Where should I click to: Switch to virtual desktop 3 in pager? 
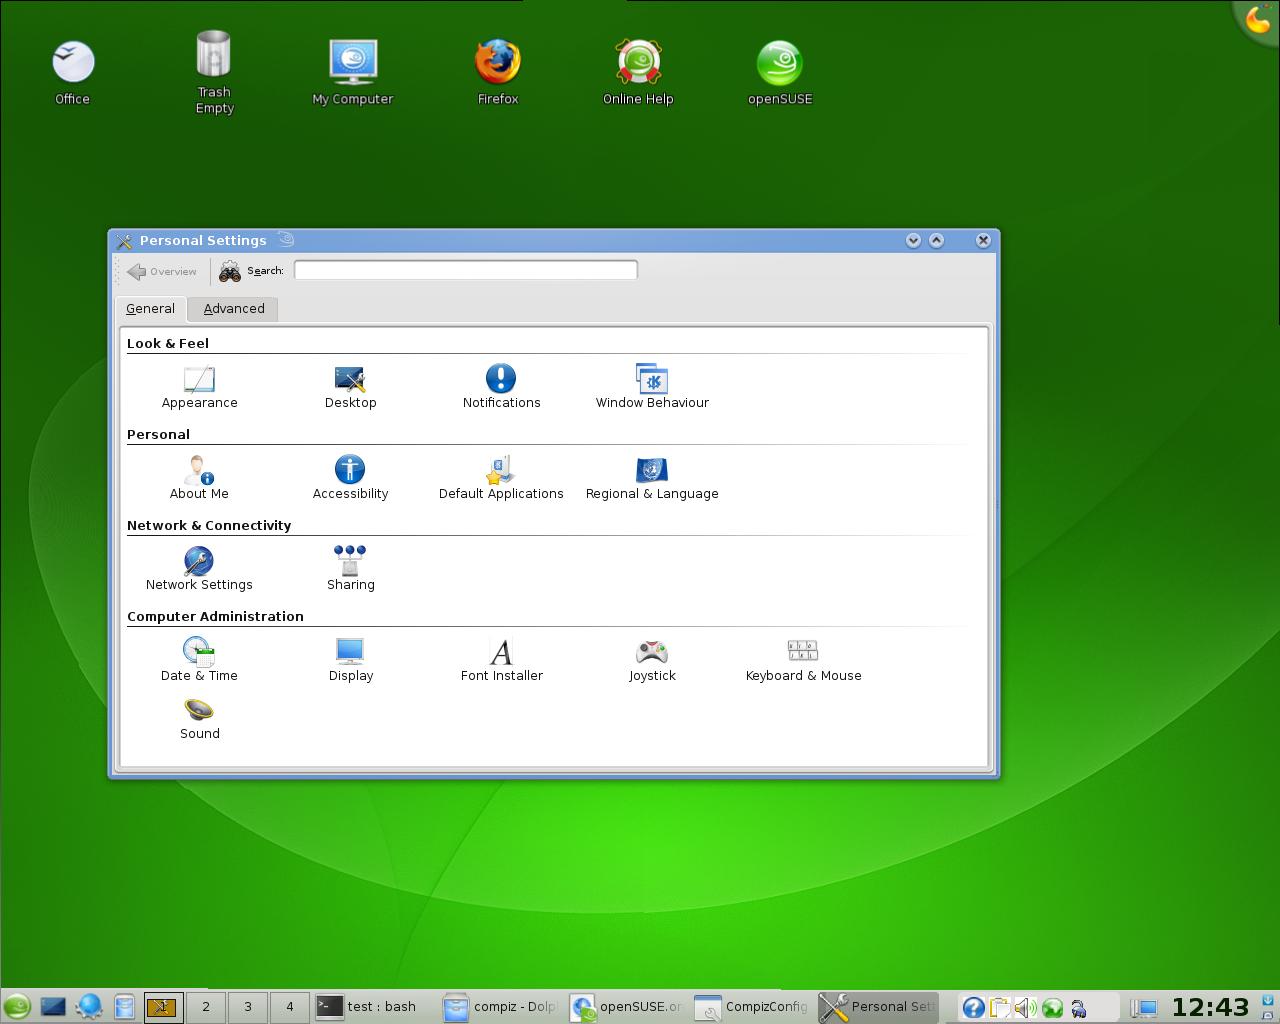tap(248, 1006)
